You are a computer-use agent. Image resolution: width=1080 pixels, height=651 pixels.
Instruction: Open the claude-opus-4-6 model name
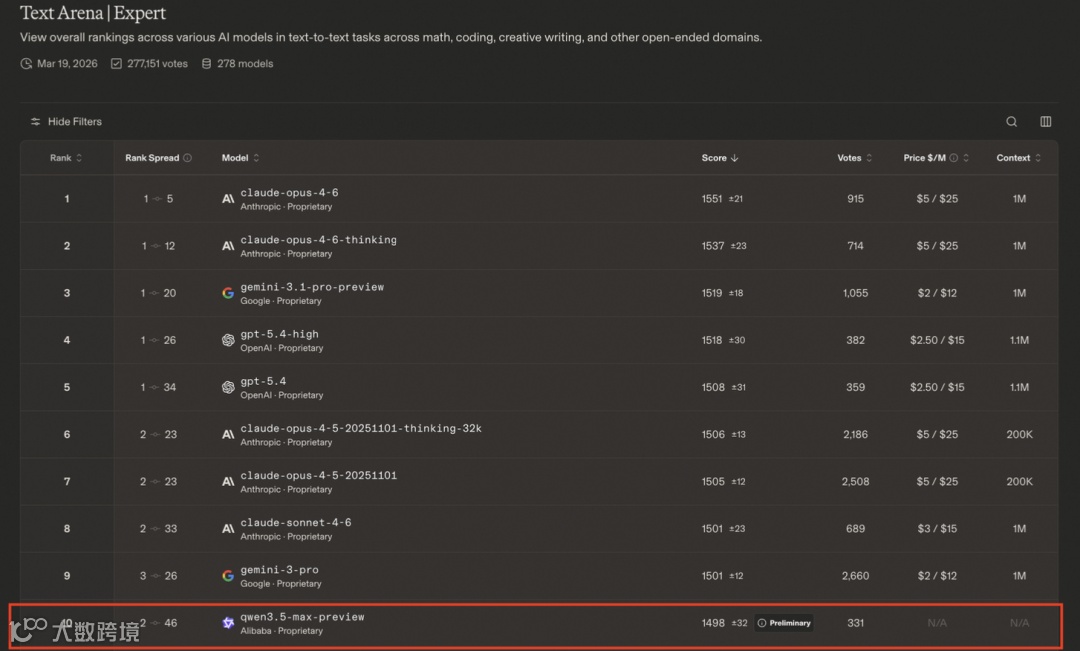tap(289, 193)
